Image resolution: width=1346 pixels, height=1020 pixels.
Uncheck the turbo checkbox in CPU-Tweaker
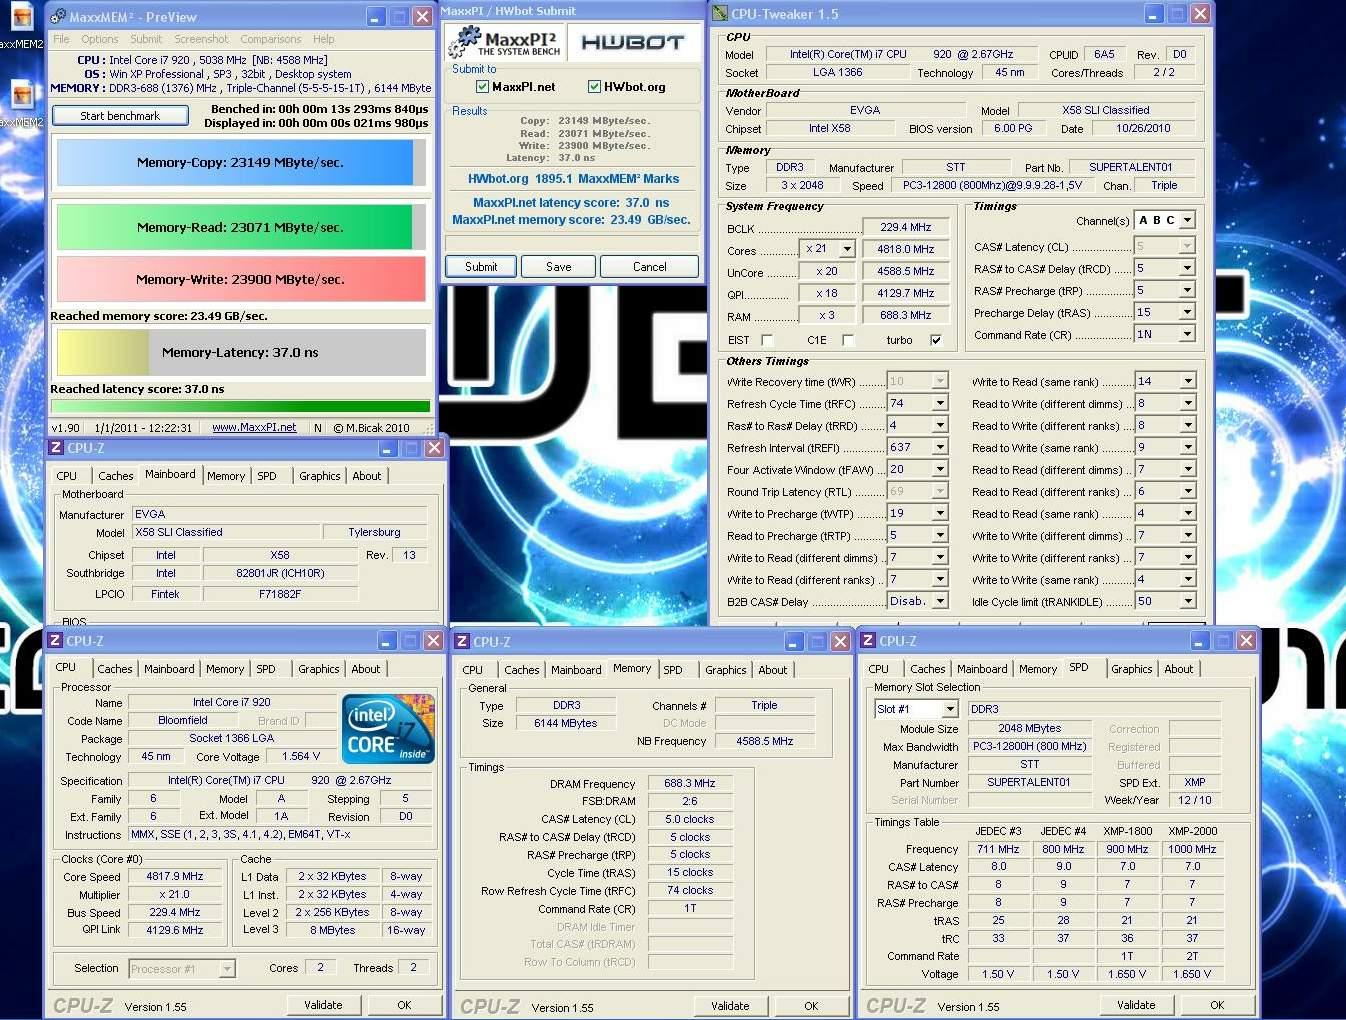[x=936, y=340]
